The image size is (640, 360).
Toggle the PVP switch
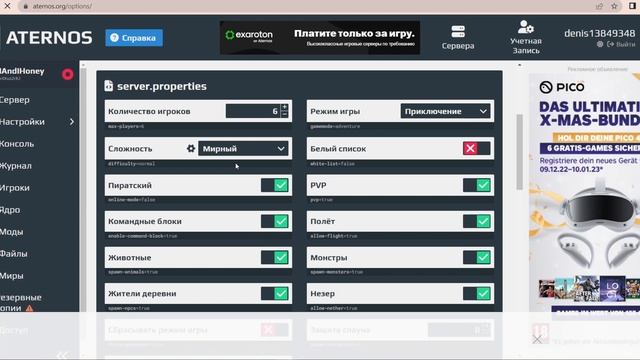pyautogui.click(x=477, y=185)
